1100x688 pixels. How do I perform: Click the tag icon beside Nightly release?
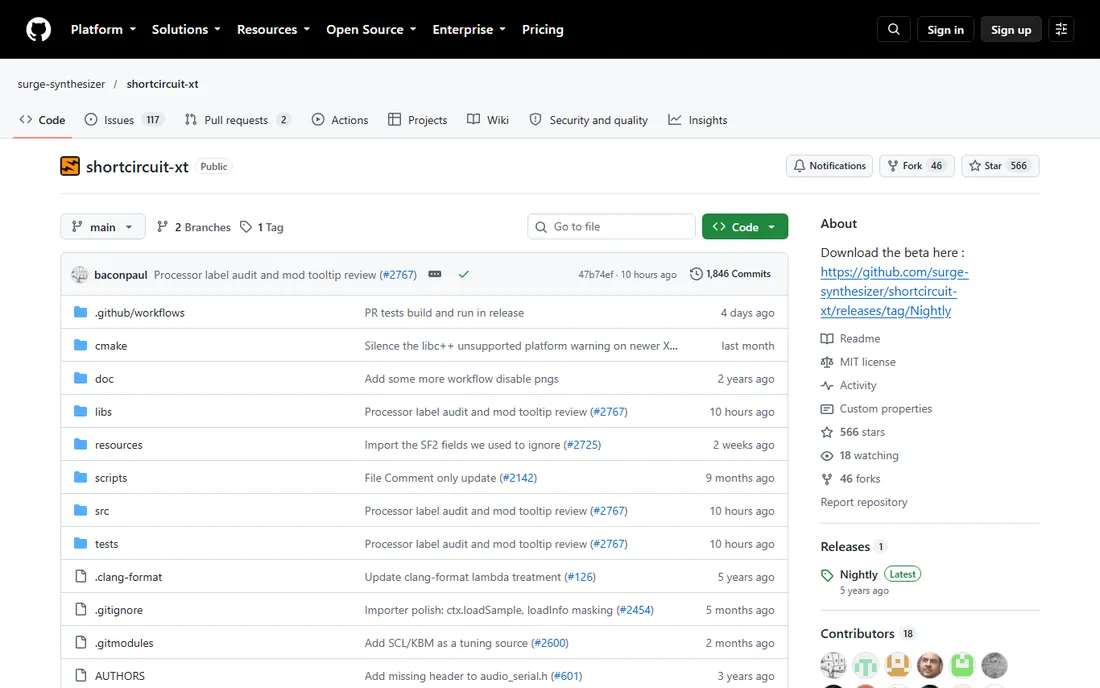tap(827, 575)
